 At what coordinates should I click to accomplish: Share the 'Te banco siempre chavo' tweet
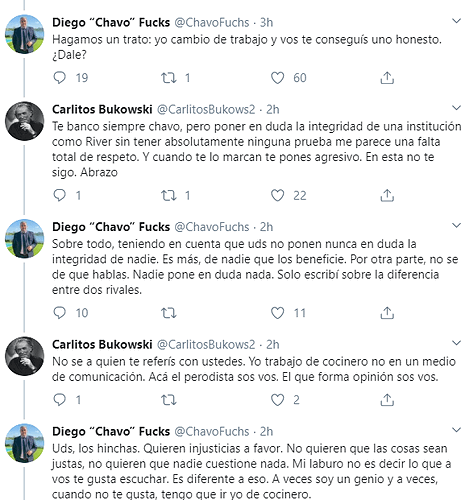coord(387,195)
